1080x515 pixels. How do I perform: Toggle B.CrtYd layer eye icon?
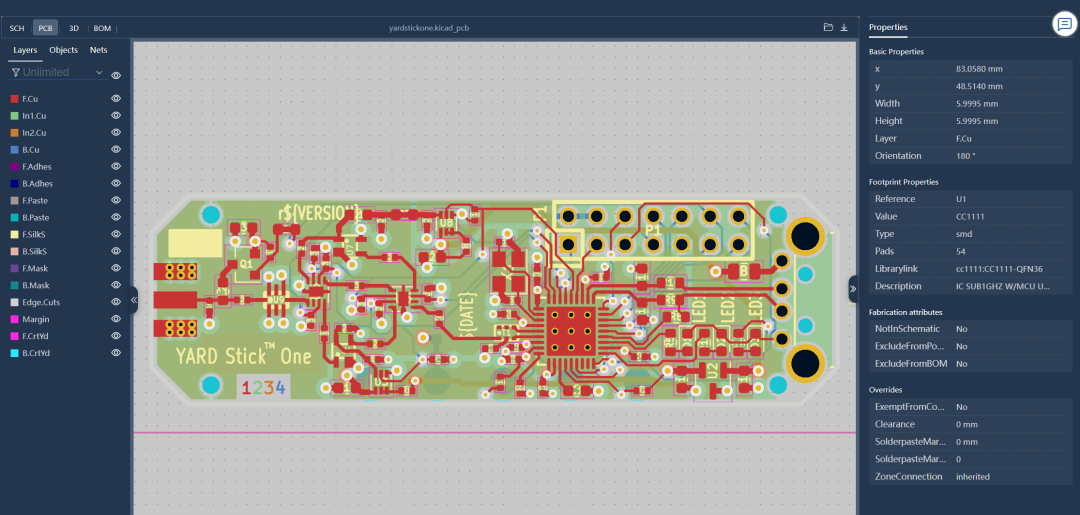[x=116, y=353]
